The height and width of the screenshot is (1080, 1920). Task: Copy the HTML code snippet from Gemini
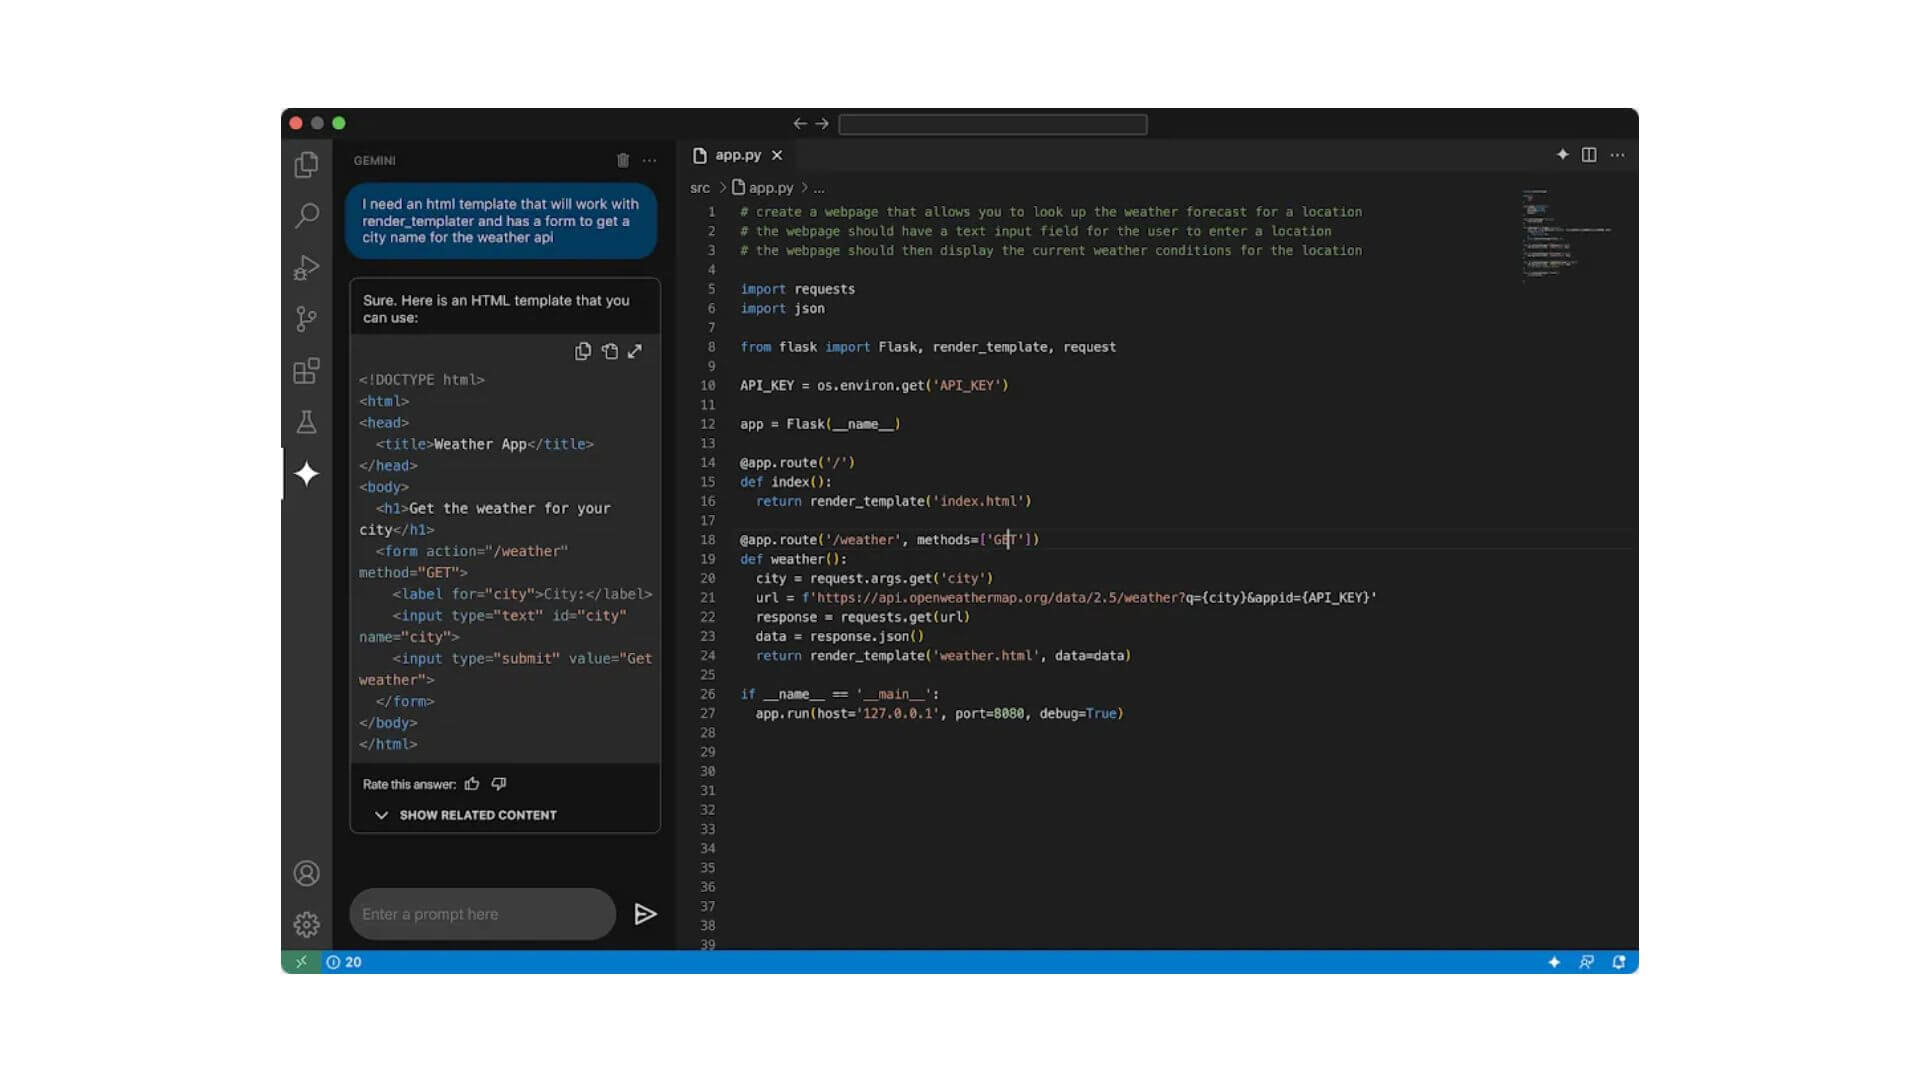point(583,351)
